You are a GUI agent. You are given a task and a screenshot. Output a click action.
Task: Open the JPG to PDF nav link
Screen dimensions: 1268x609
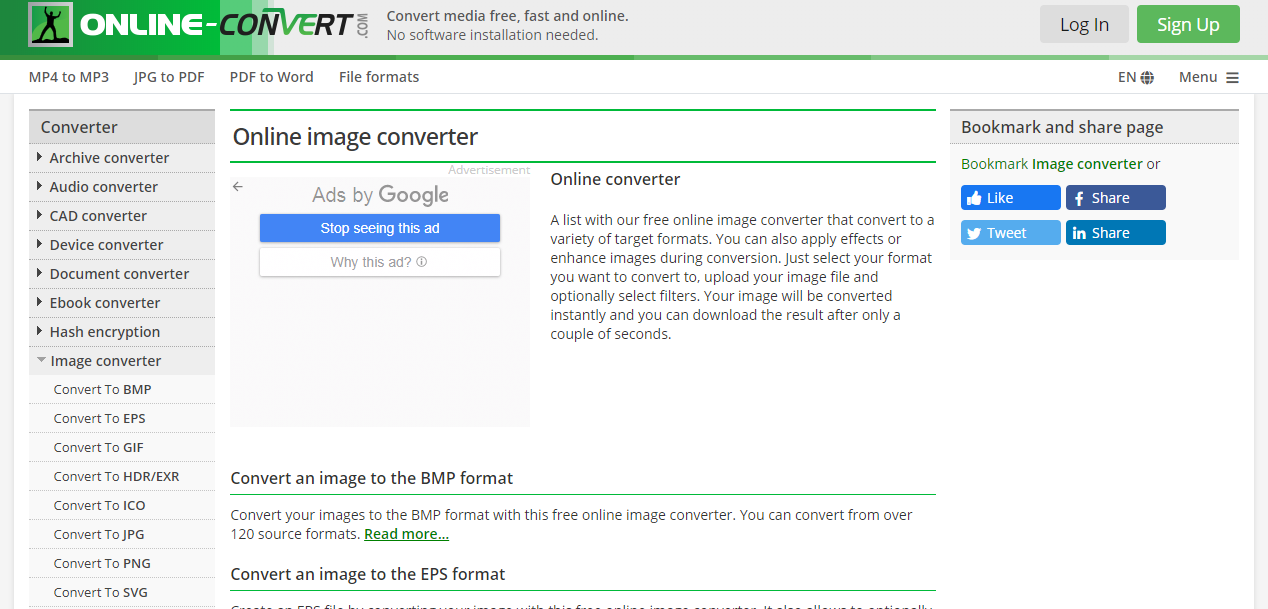pos(169,77)
